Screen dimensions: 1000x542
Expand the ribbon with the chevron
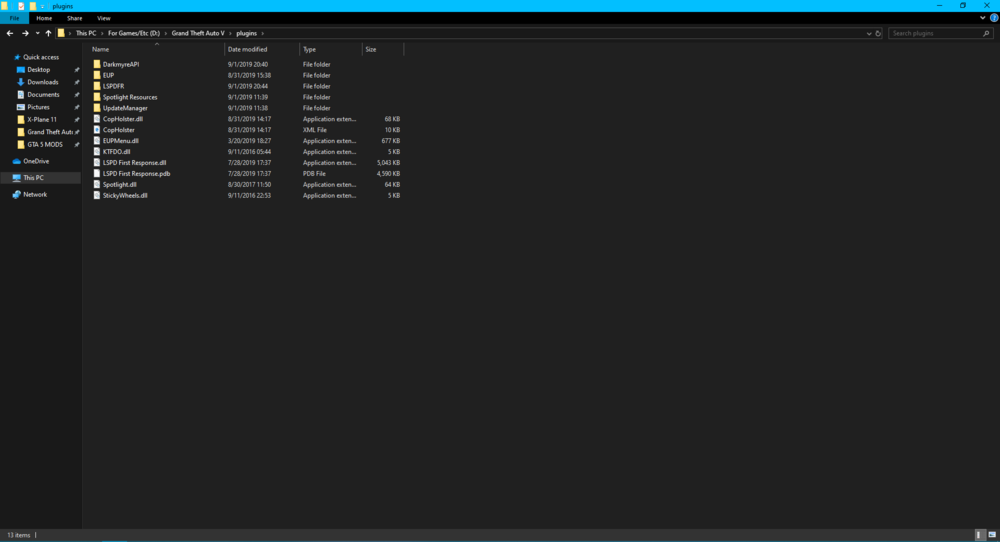(x=982, y=18)
